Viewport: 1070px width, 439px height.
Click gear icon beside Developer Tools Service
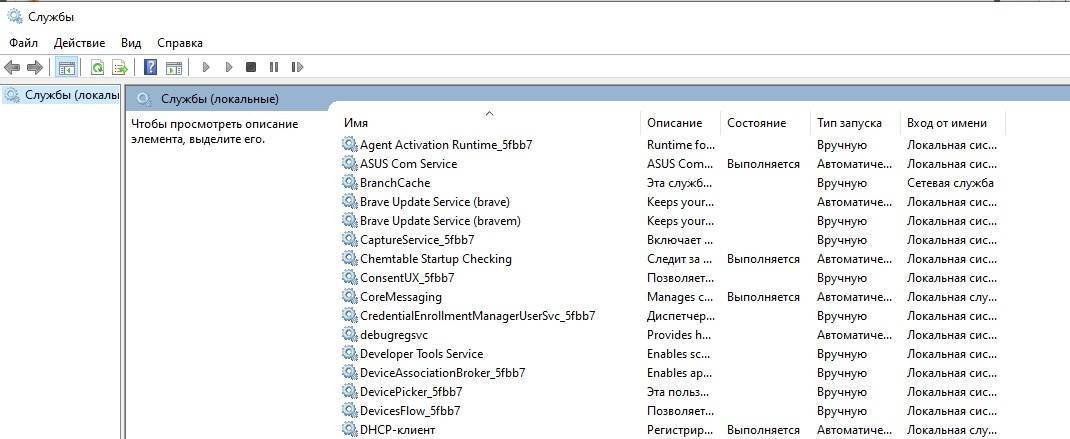(x=349, y=354)
